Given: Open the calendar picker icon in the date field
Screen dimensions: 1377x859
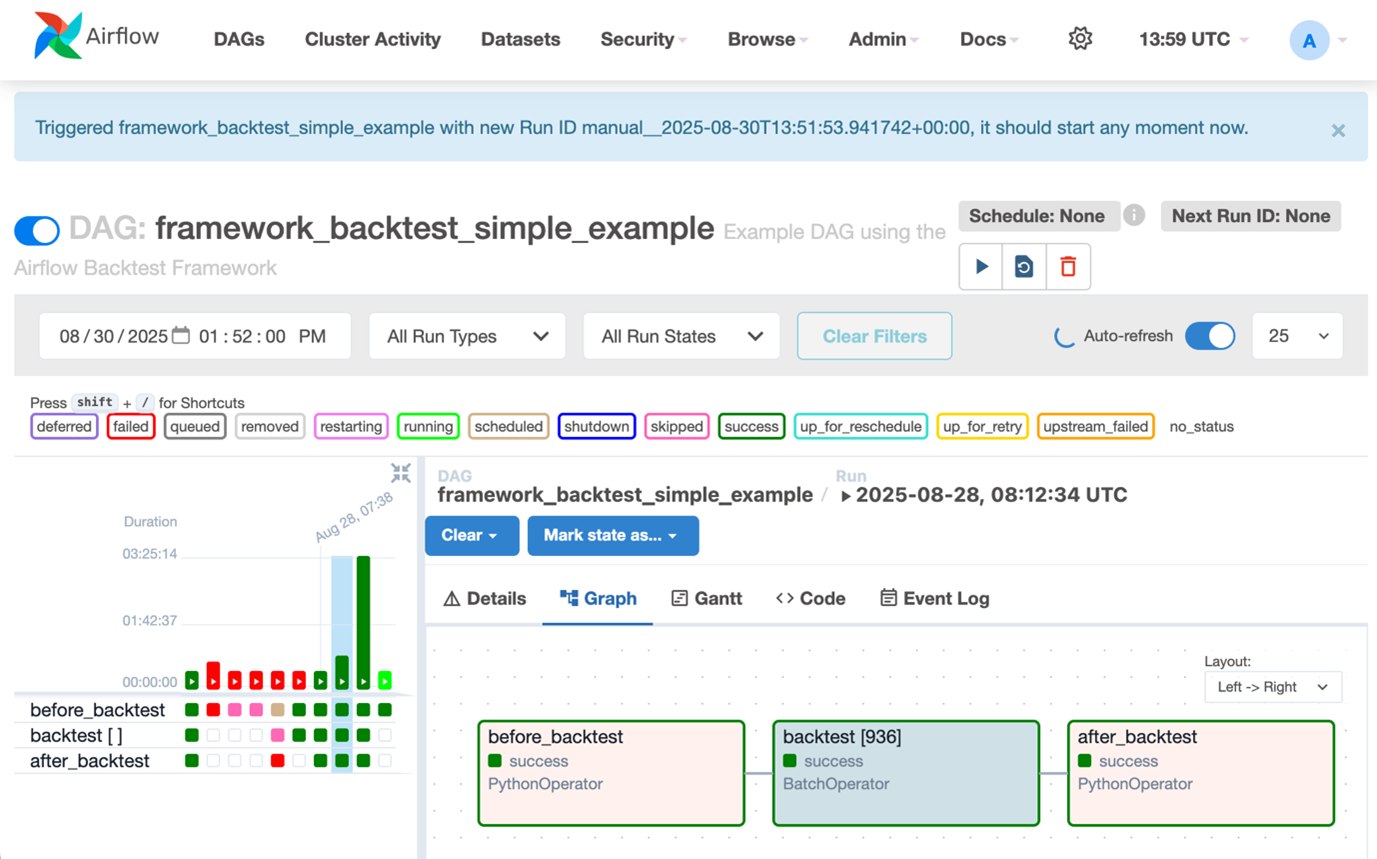Looking at the screenshot, I should pyautogui.click(x=181, y=336).
